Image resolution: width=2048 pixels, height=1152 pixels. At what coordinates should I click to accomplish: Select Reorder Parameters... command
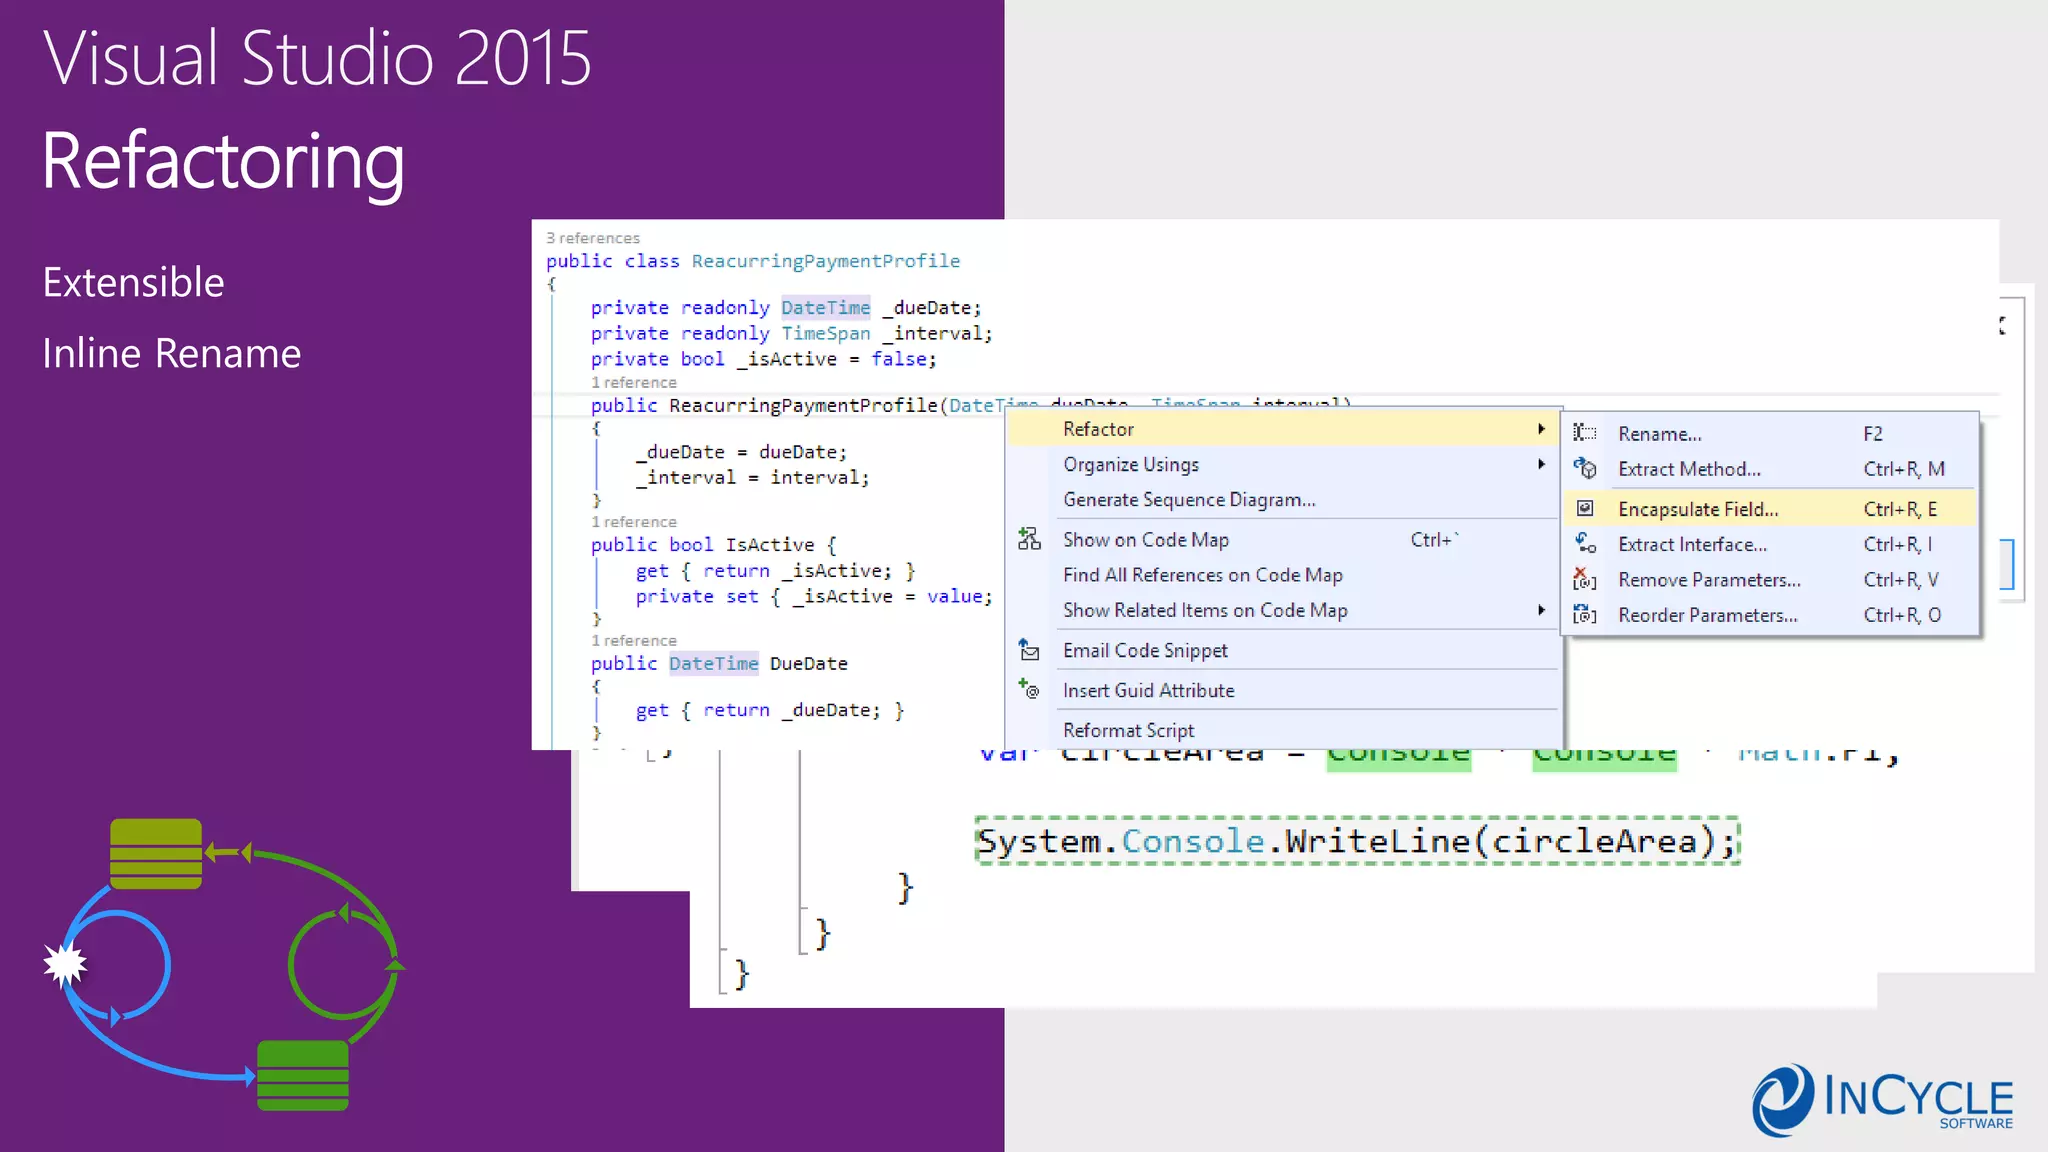(1770, 614)
